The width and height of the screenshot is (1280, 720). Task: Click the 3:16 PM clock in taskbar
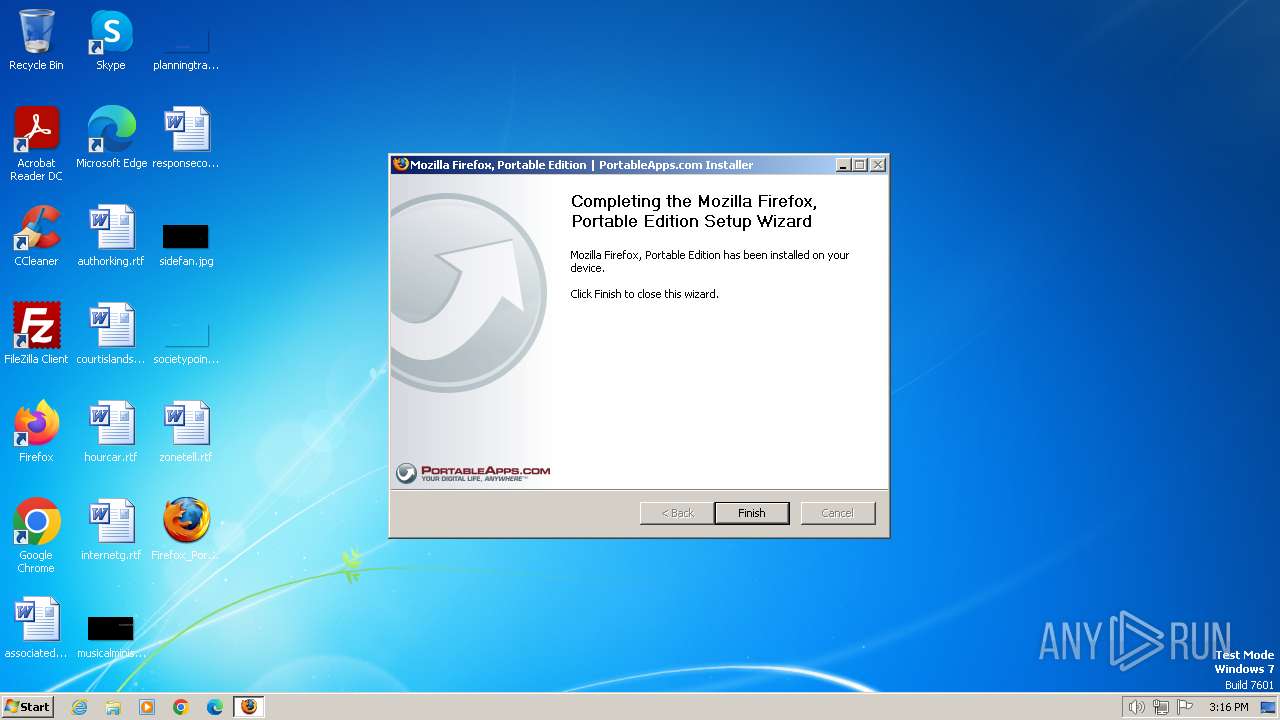1228,707
